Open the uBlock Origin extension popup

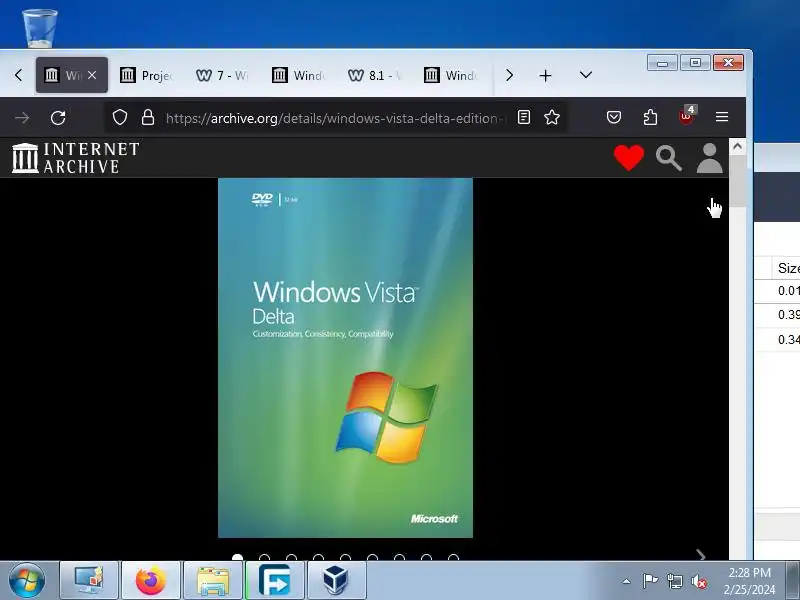click(686, 116)
